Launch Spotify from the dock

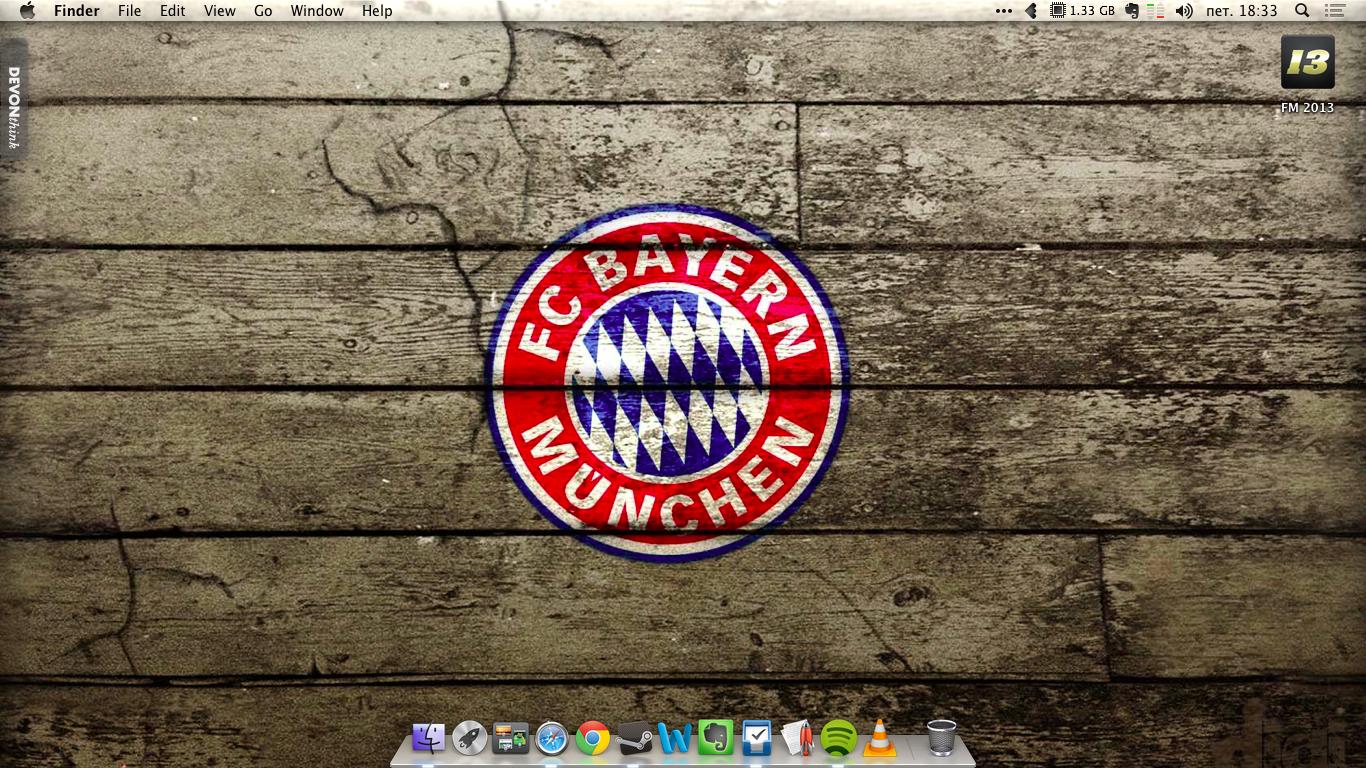click(x=839, y=739)
